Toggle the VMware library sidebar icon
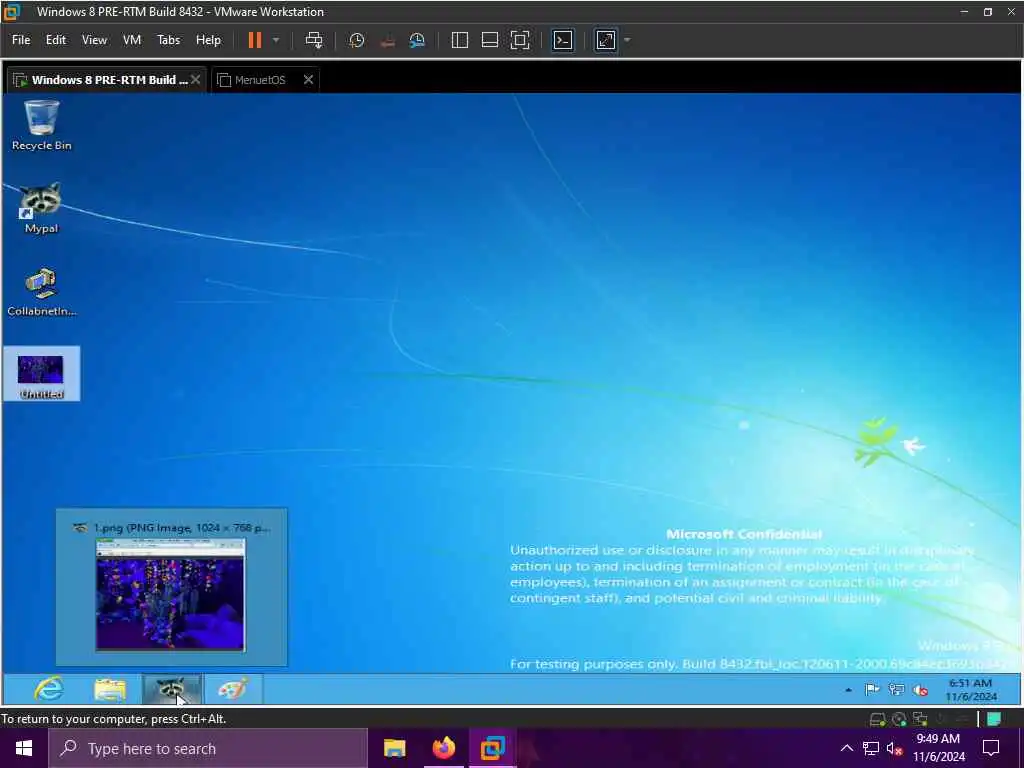Screen dimensions: 1024x768 point(460,40)
